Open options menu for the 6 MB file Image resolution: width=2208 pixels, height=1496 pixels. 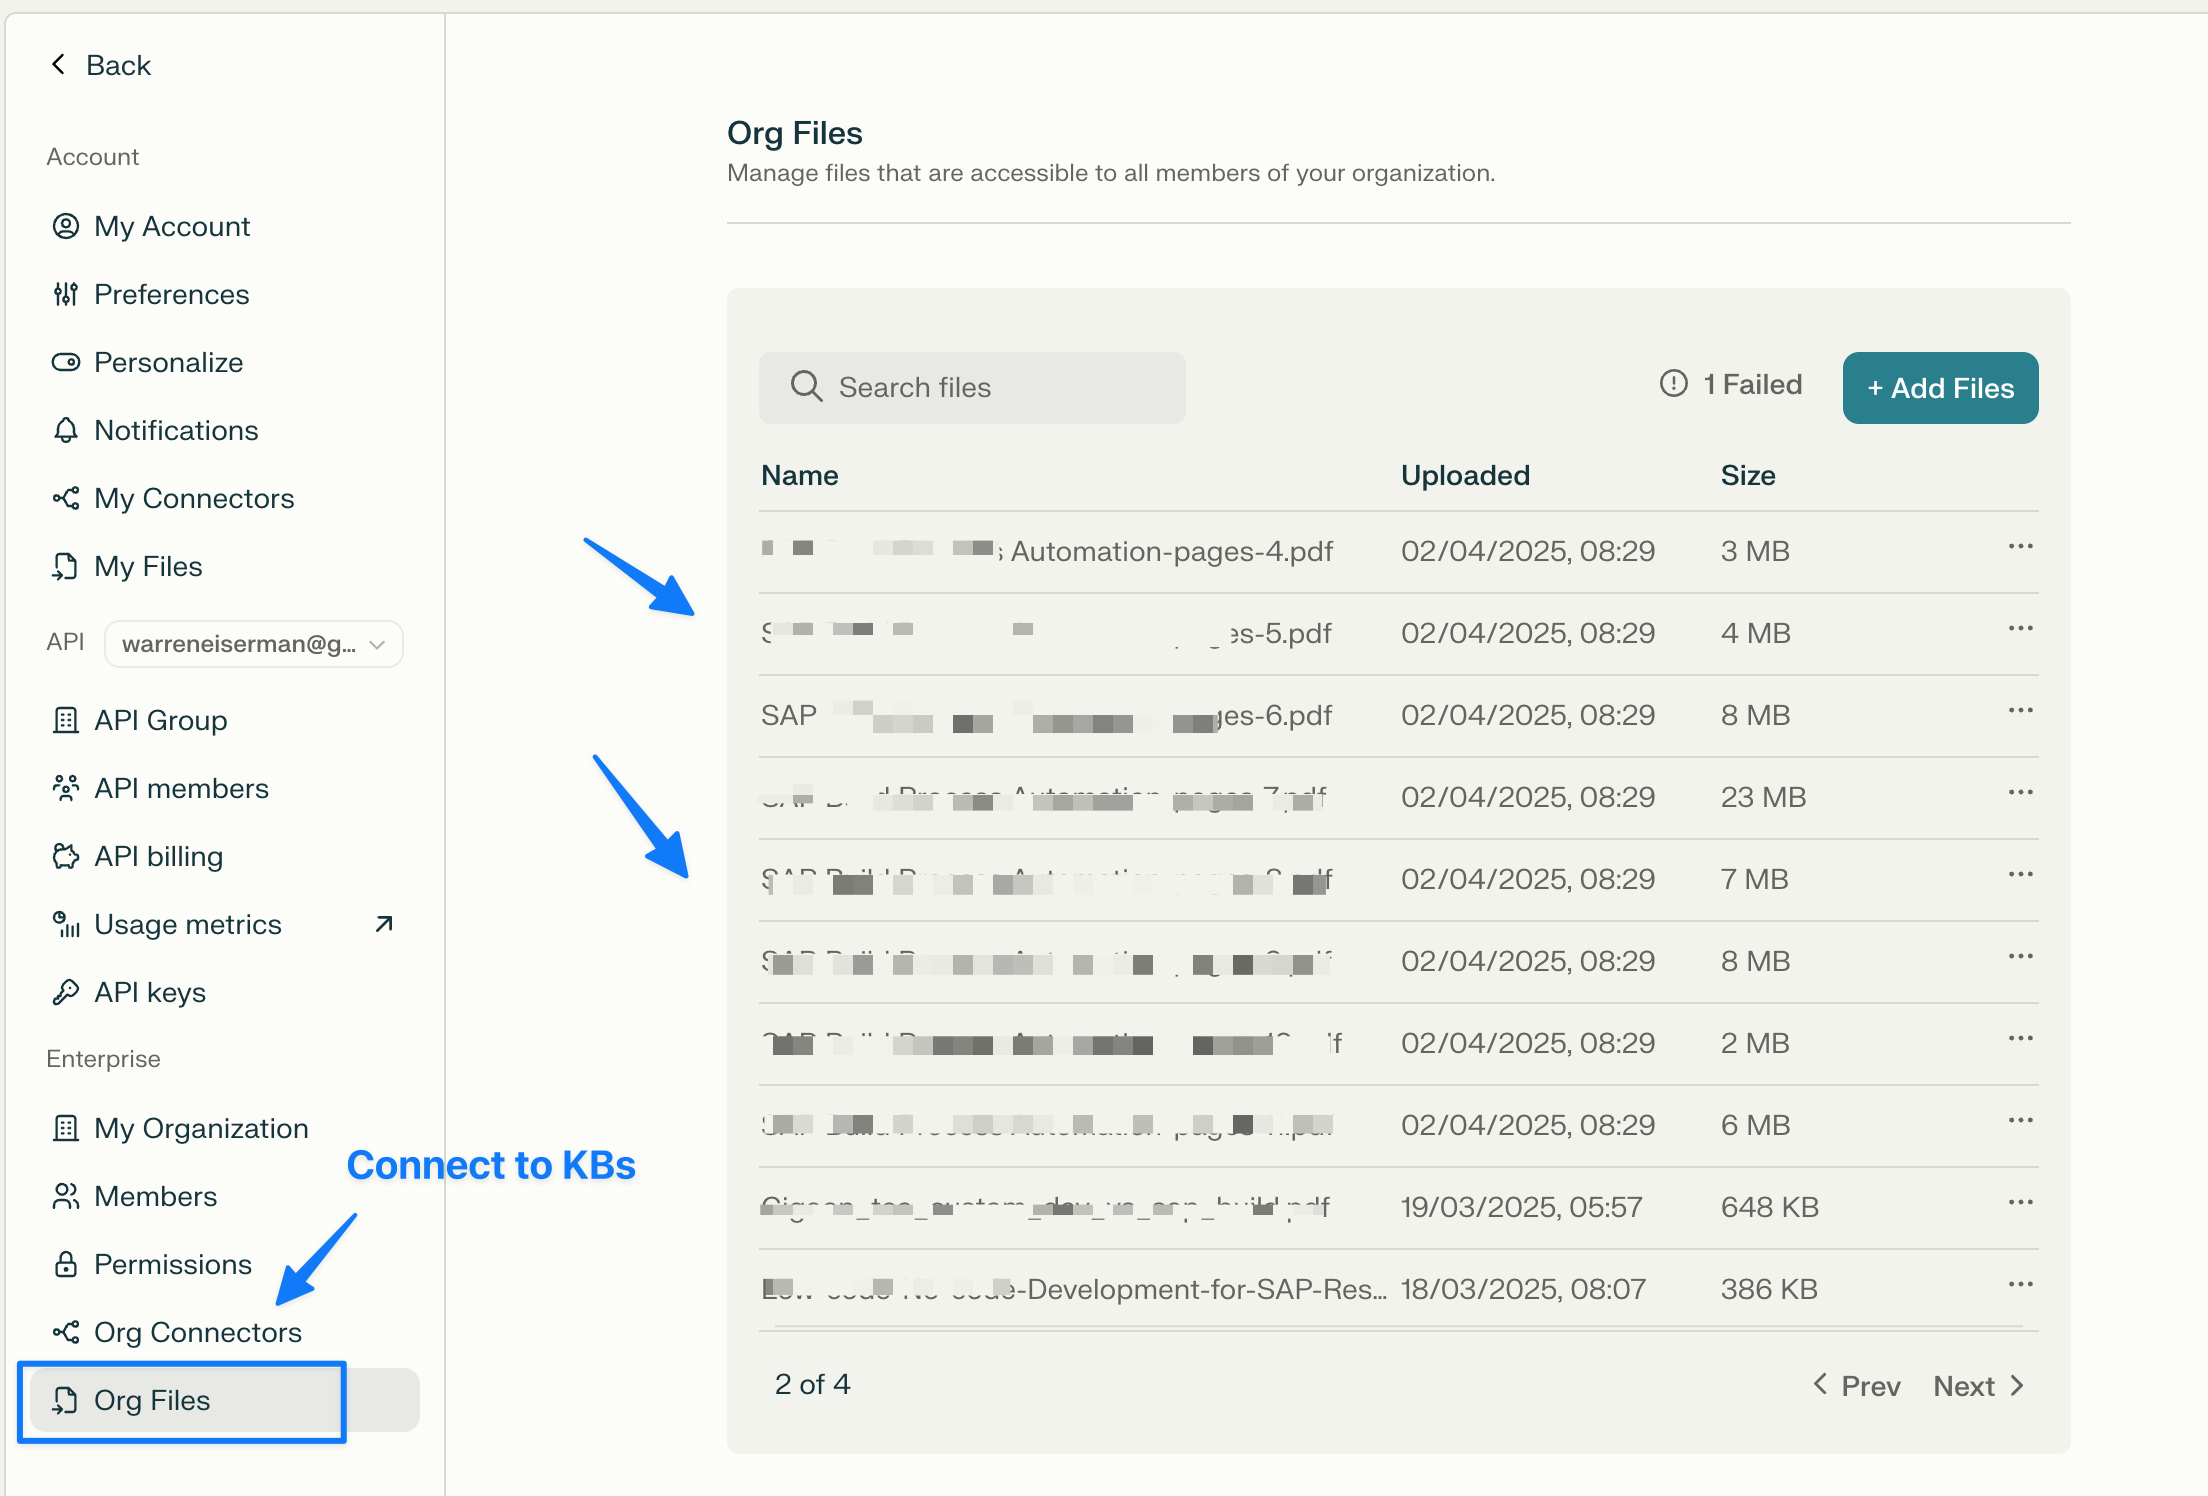click(2020, 1121)
